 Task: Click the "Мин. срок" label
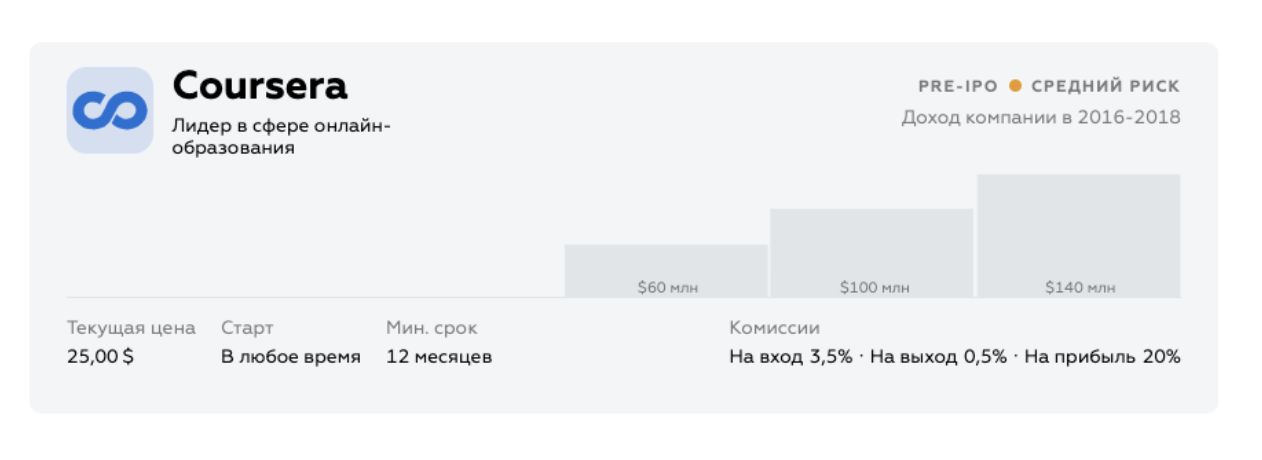(x=432, y=328)
